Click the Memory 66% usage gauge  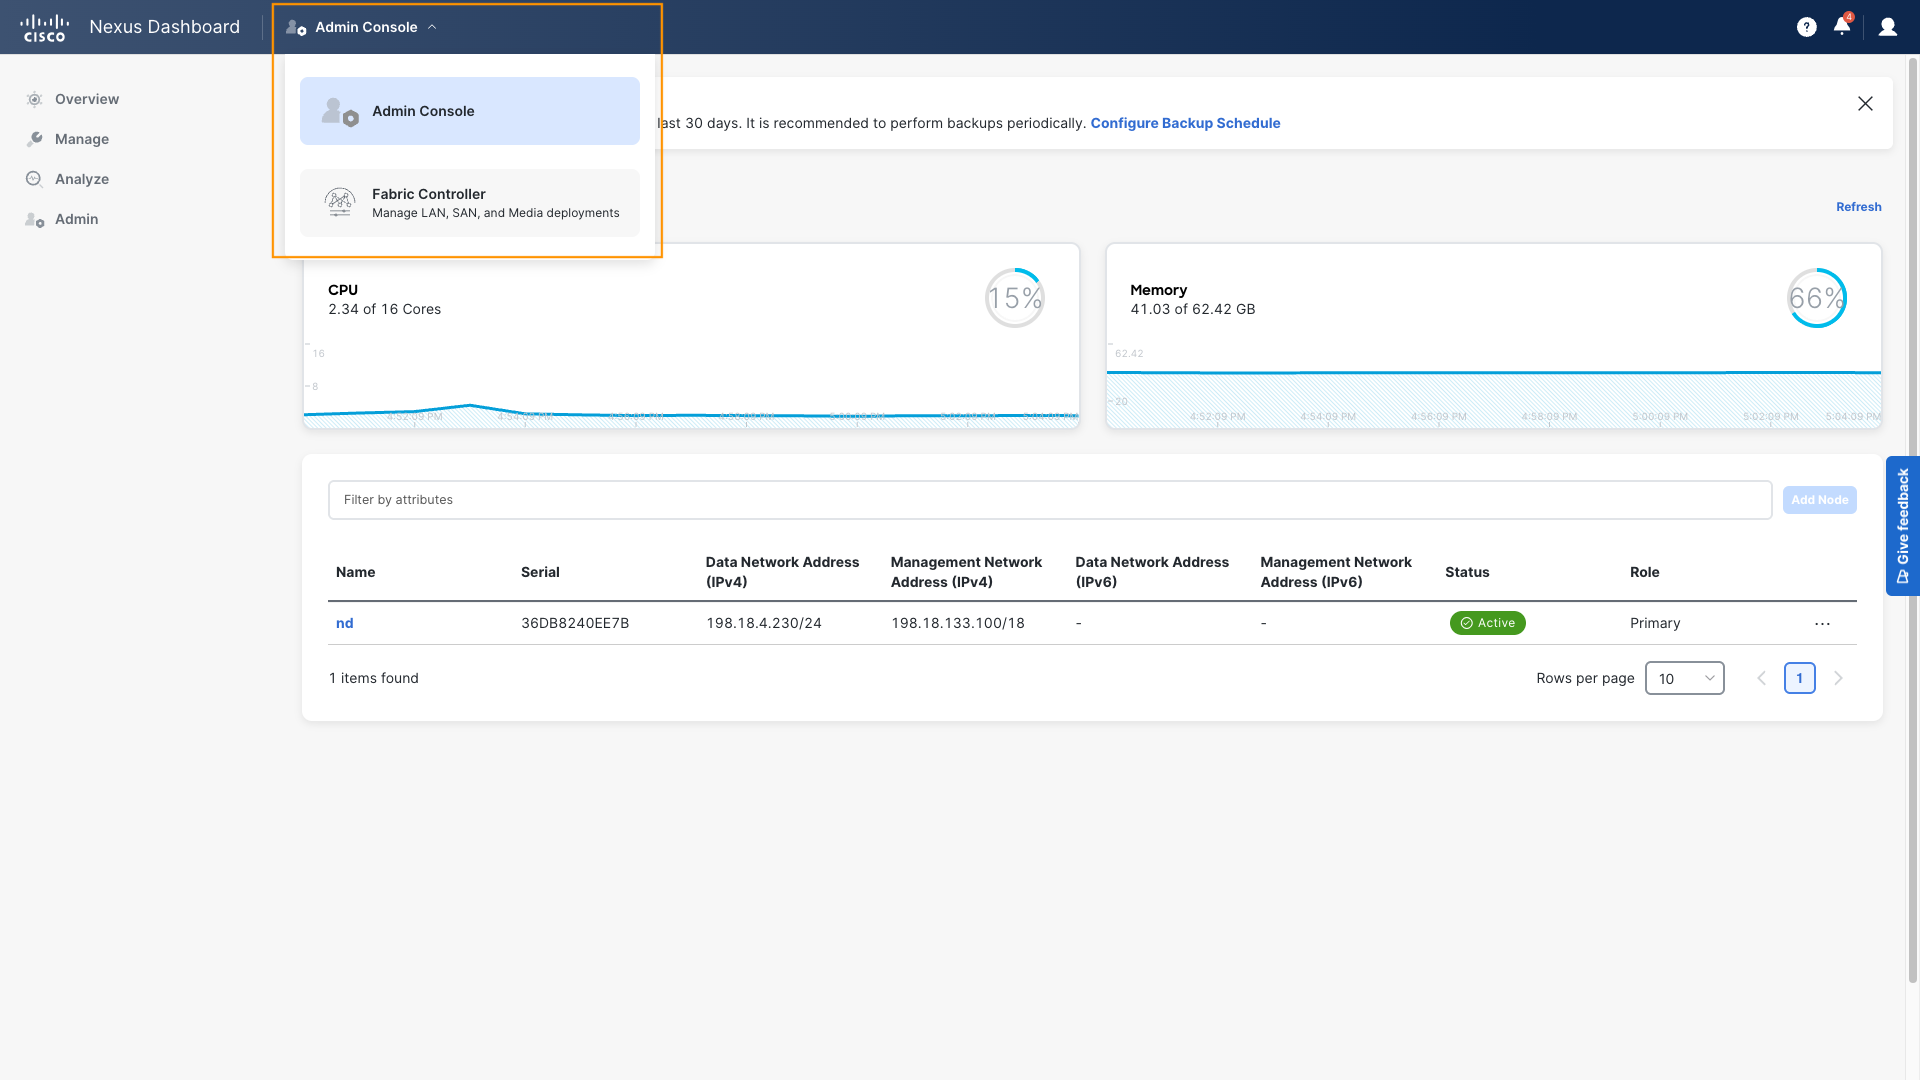pos(1817,298)
